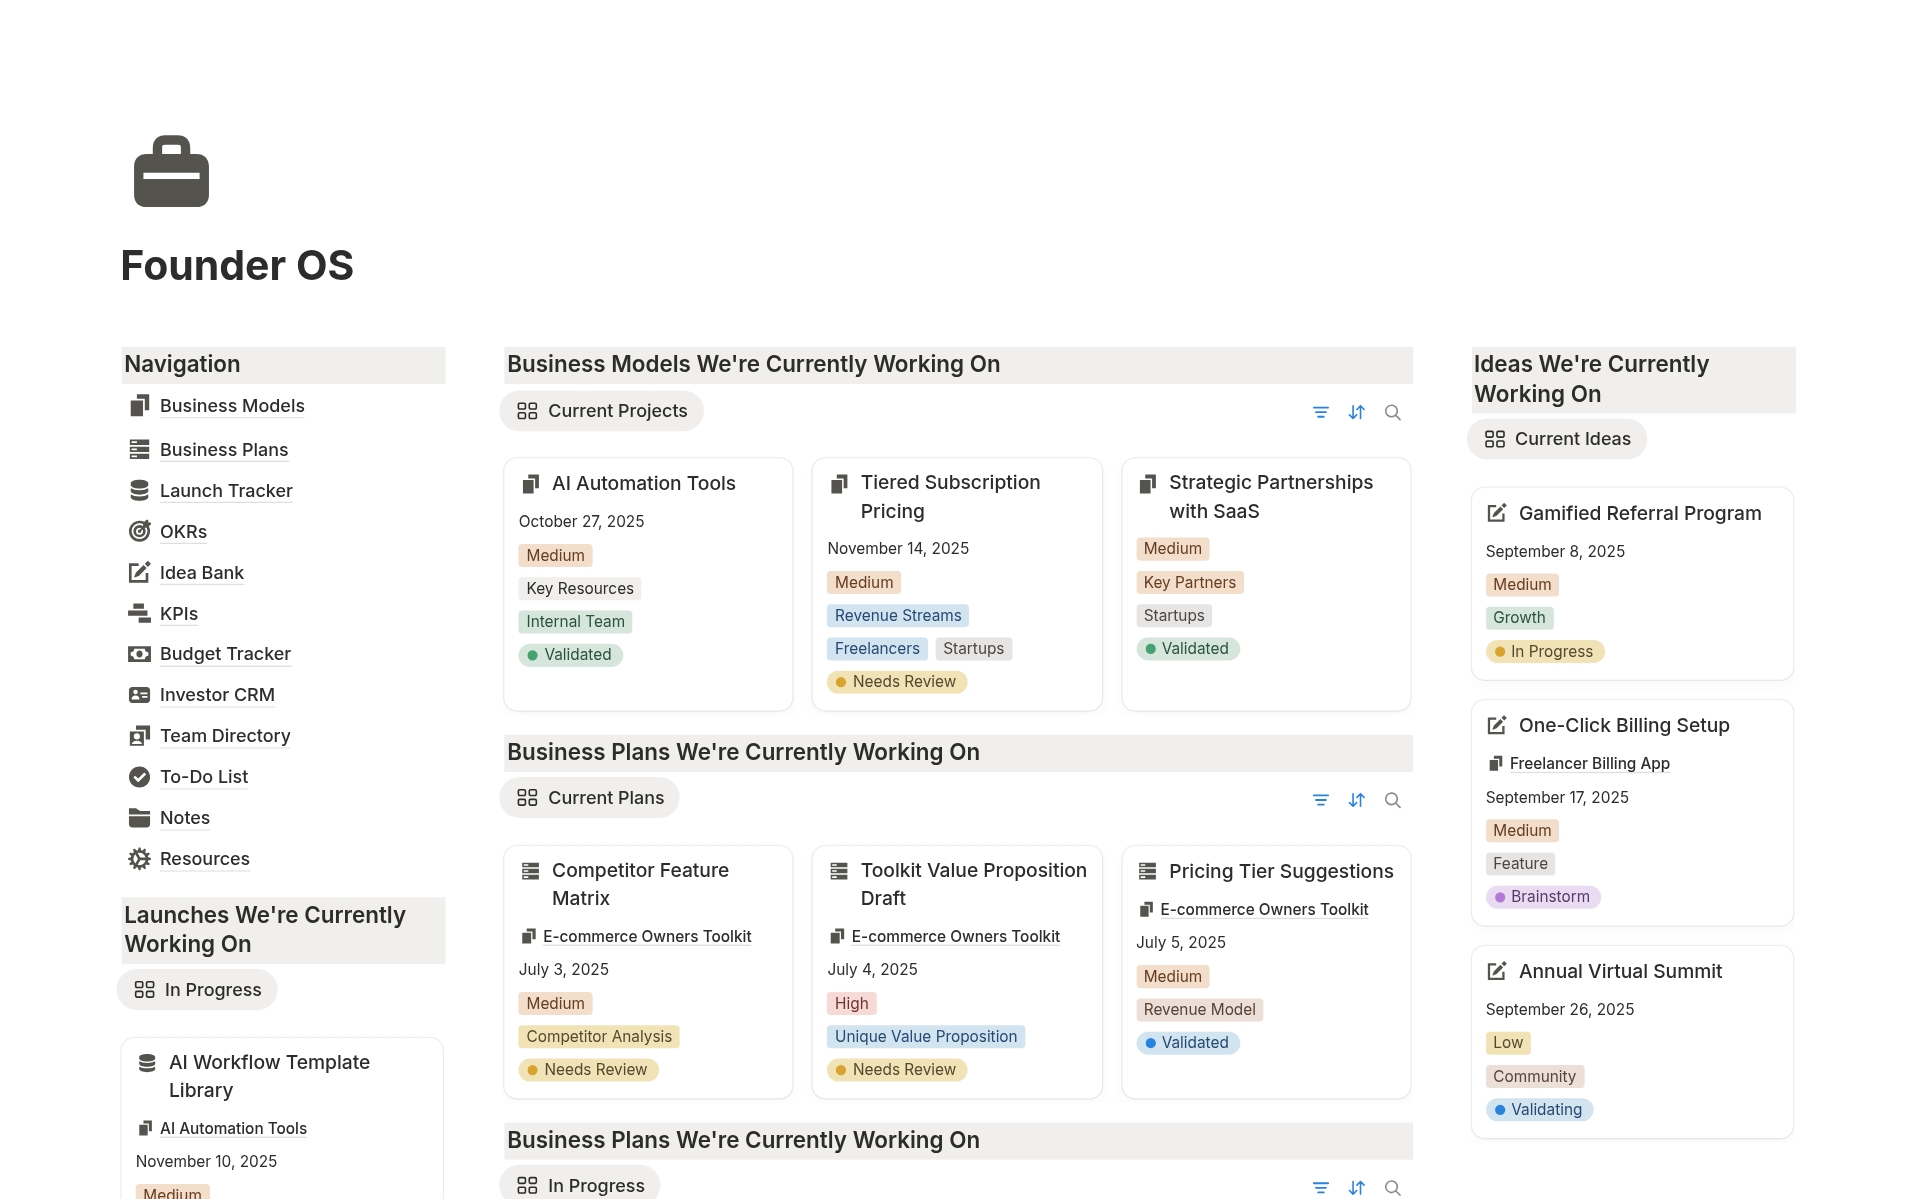
Task: Click the gear icon beside Resources
Action: 139,859
